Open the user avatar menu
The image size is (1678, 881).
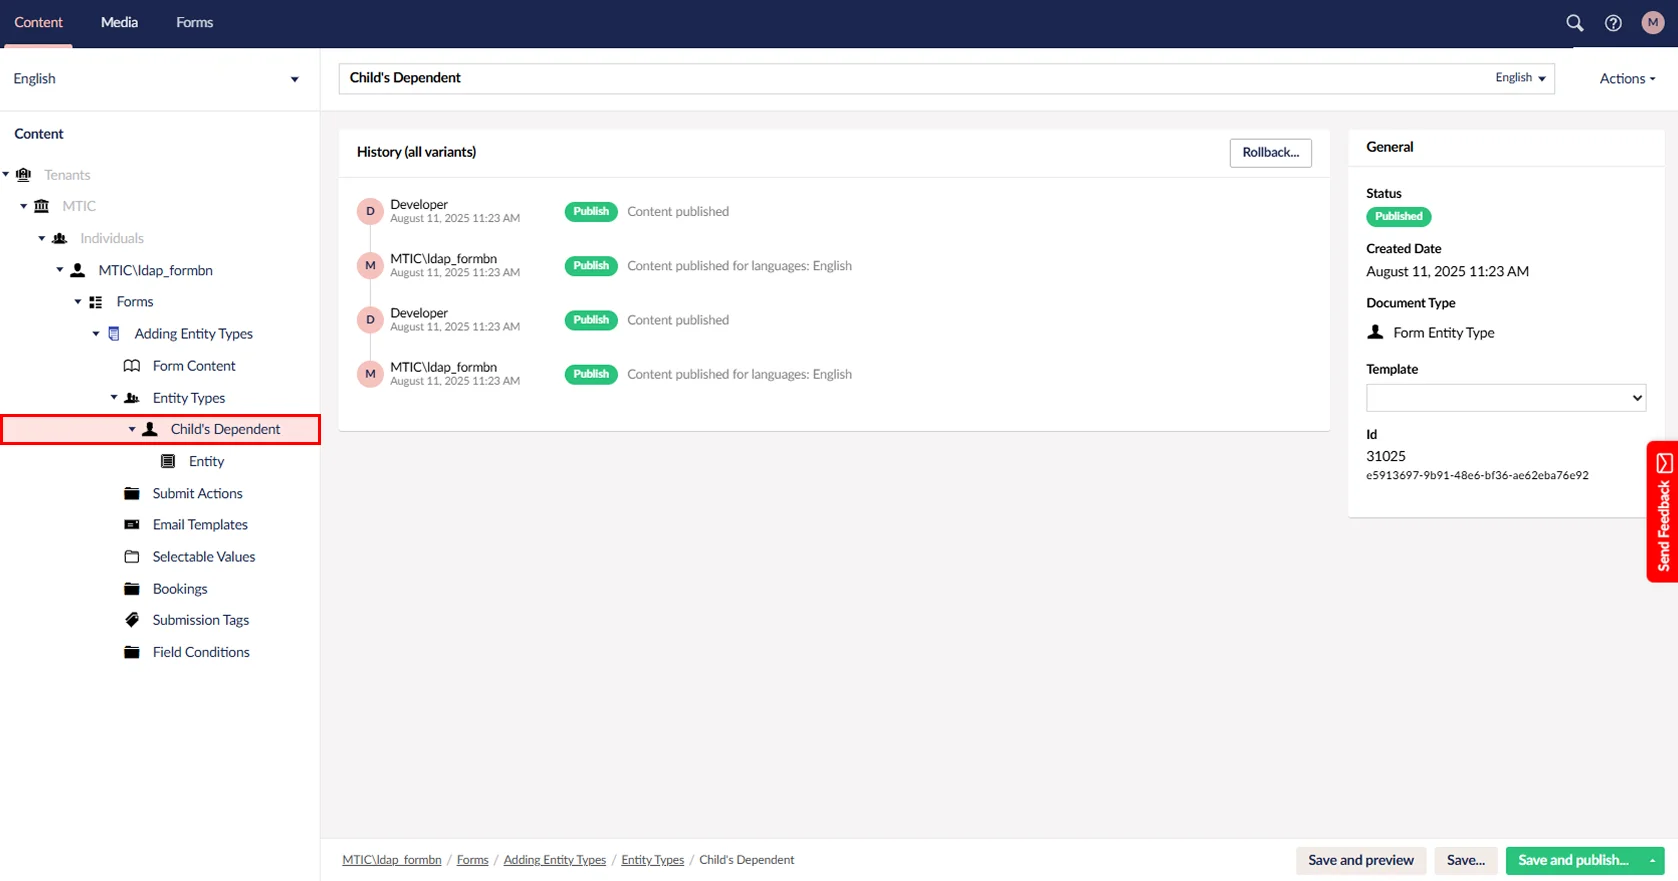click(1652, 23)
